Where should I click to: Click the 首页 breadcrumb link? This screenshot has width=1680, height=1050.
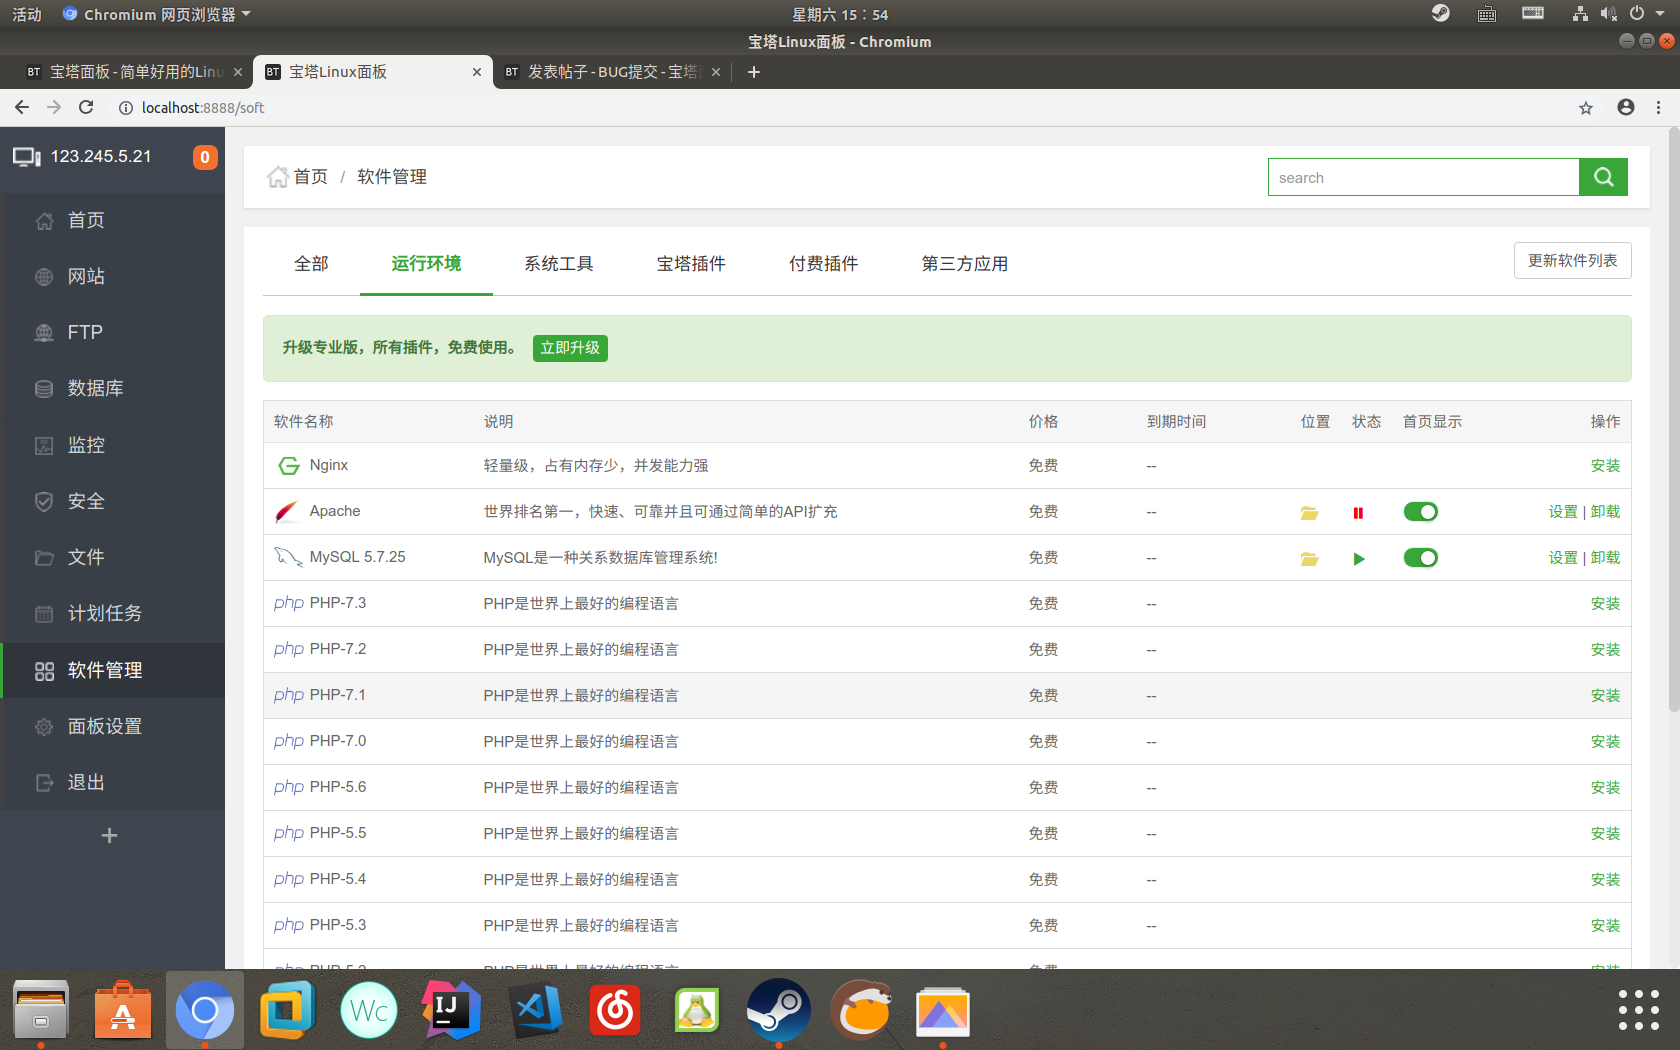pos(310,177)
